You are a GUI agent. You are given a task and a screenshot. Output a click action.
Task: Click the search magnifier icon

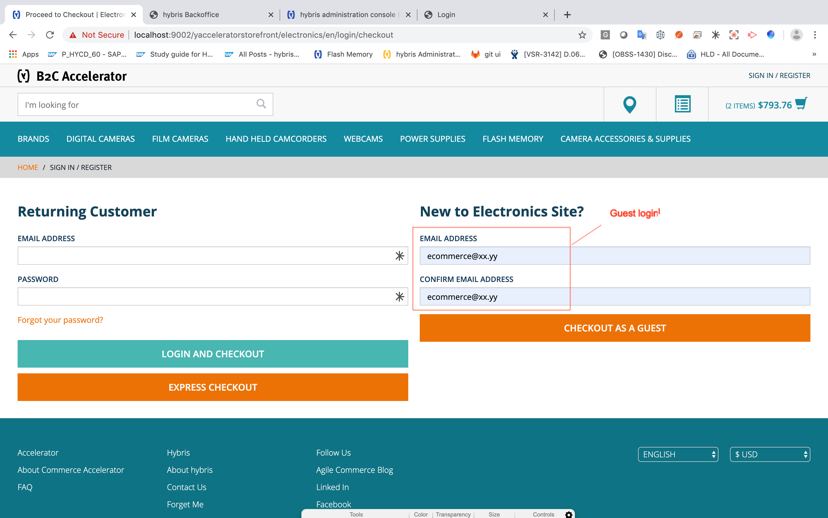(x=261, y=104)
